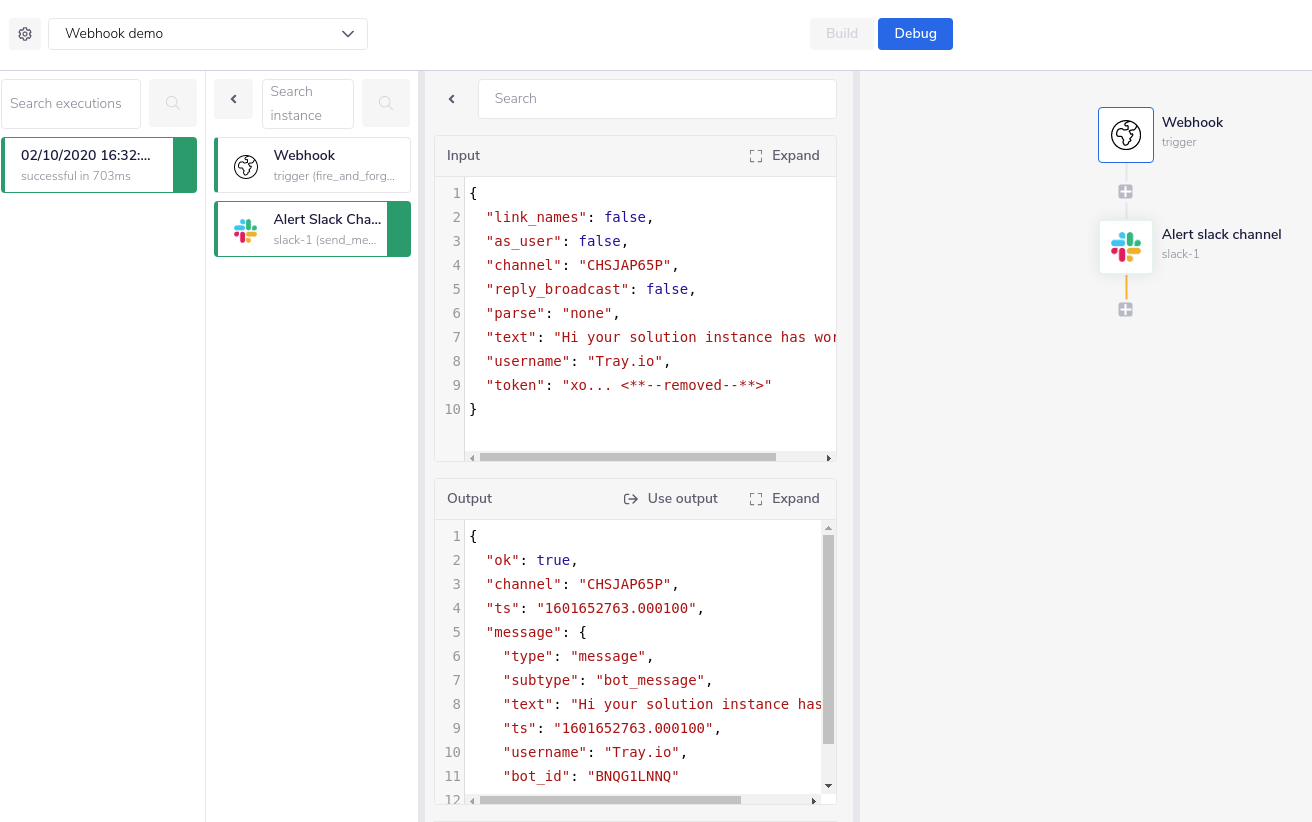1312x822 pixels.
Task: Select the Webhook globe icon on the canvas
Action: pyautogui.click(x=1125, y=134)
